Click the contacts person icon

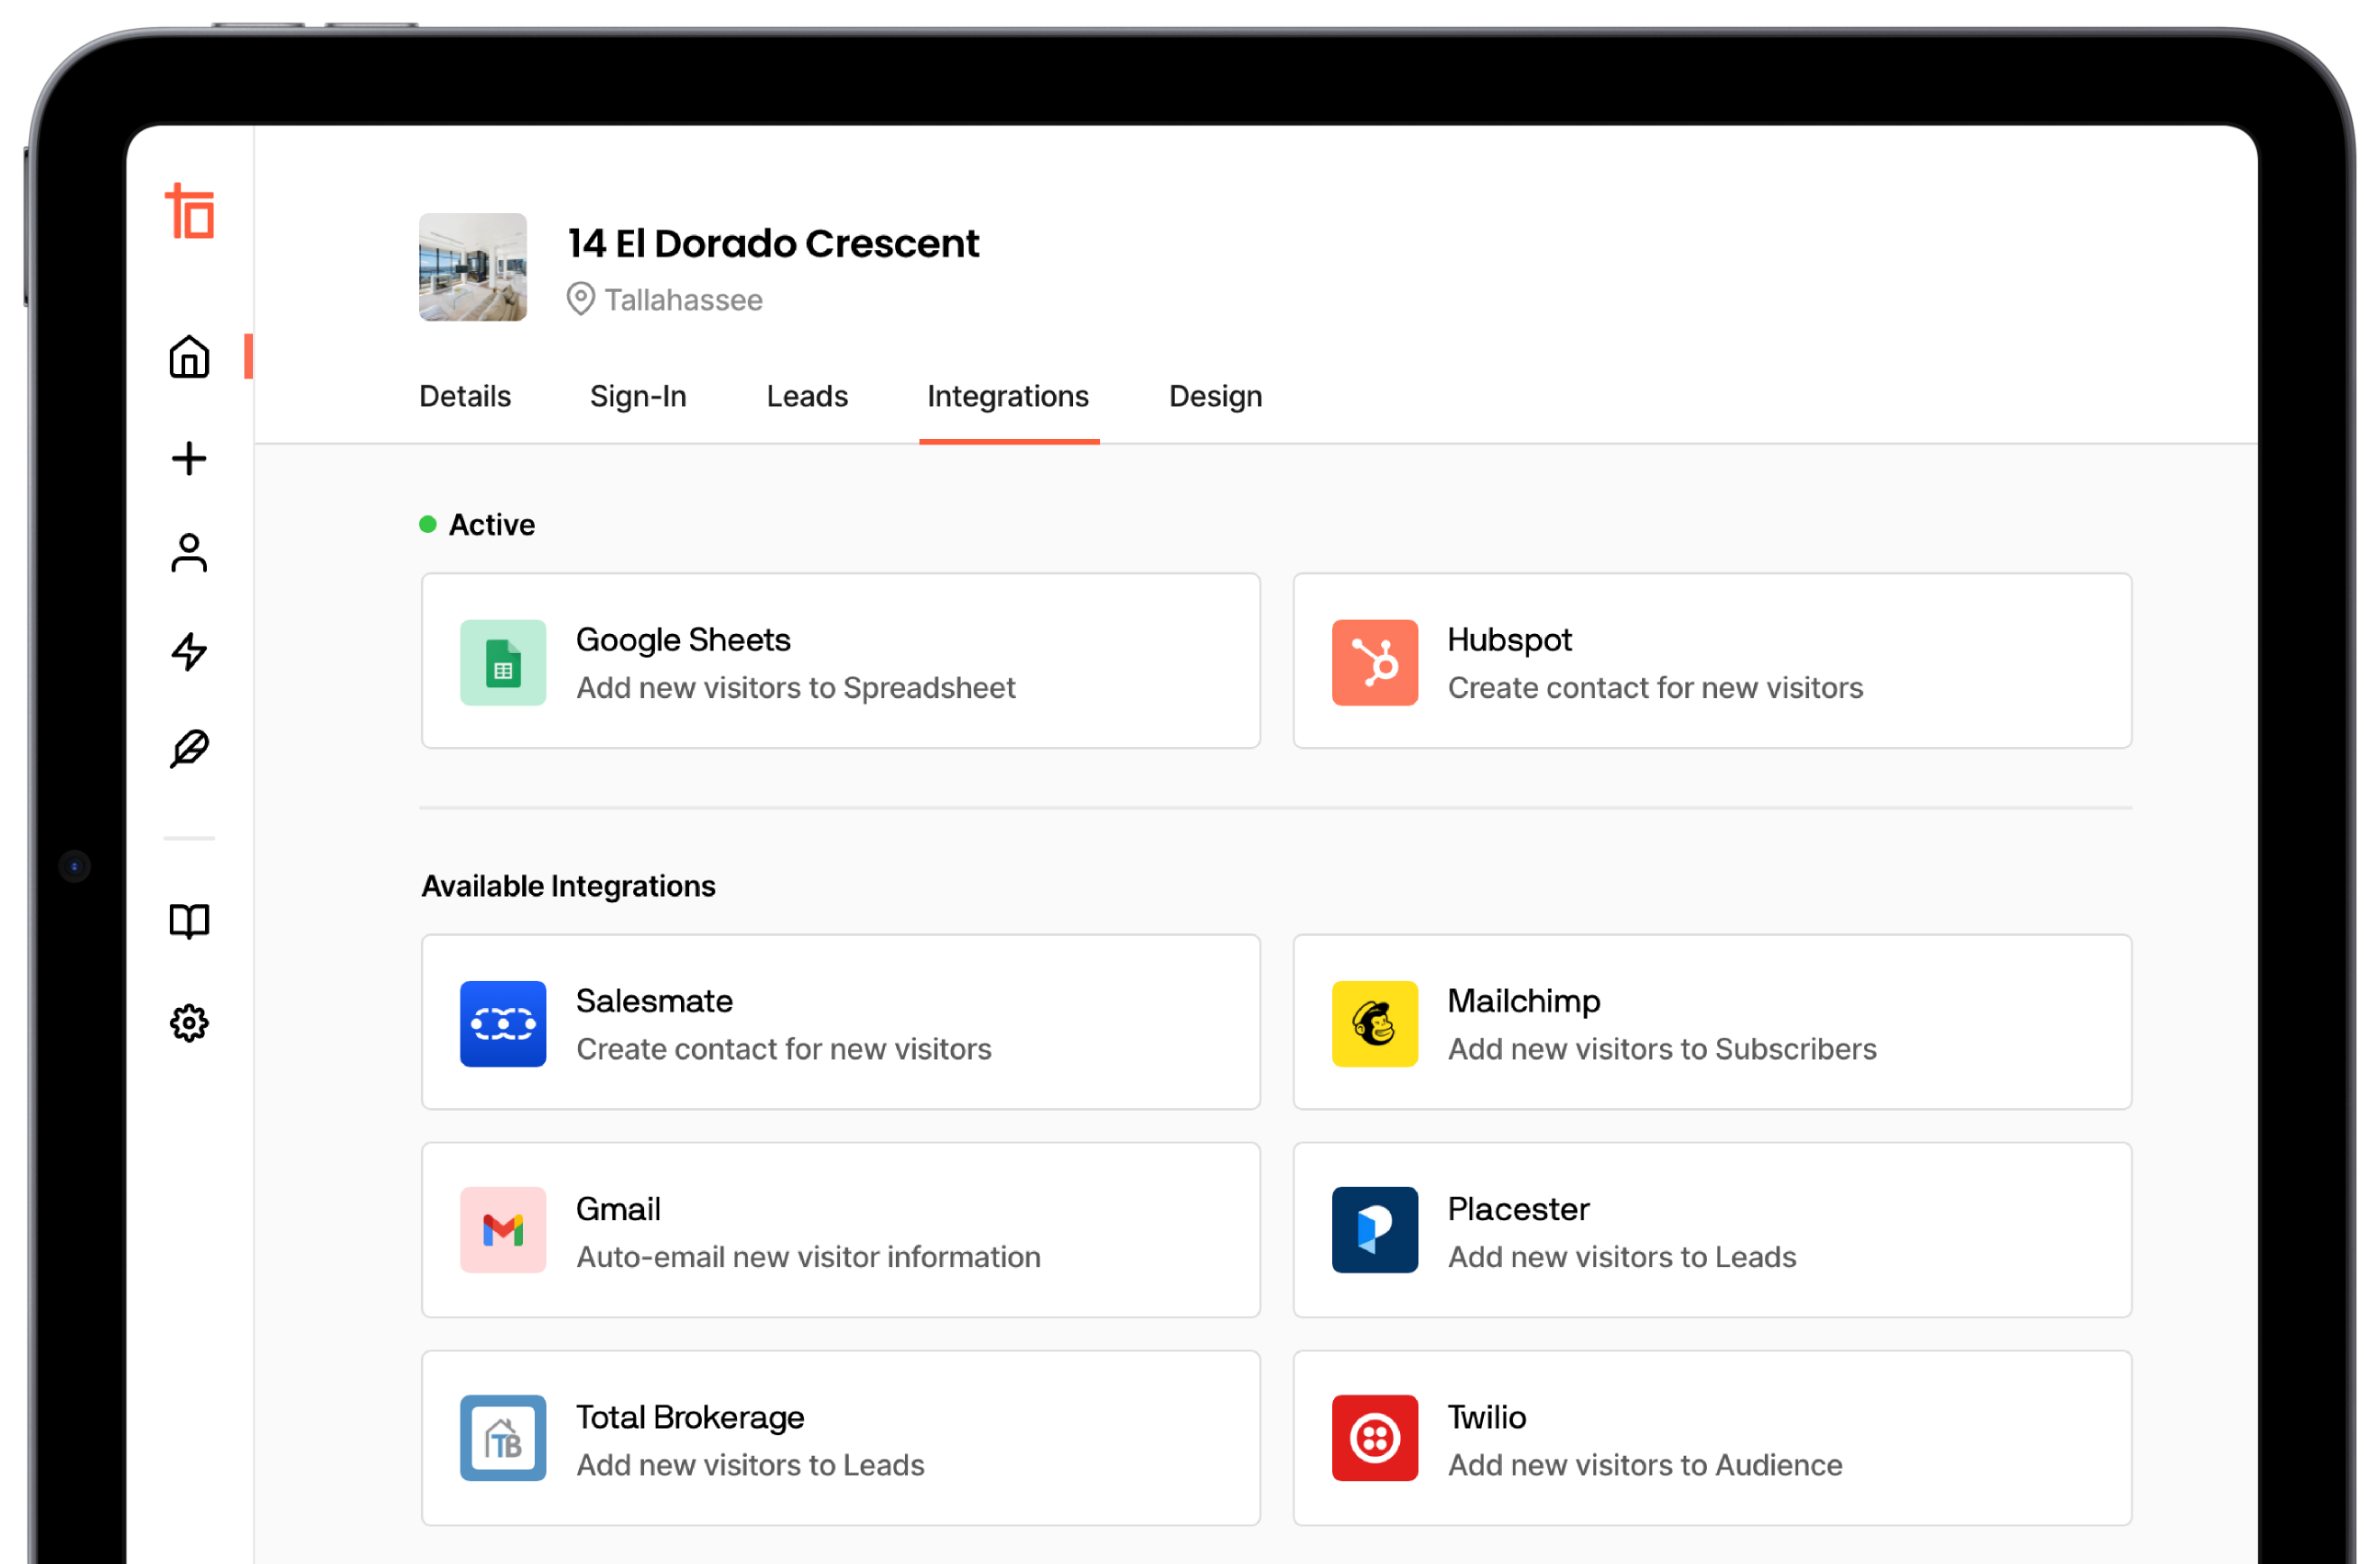tap(192, 555)
